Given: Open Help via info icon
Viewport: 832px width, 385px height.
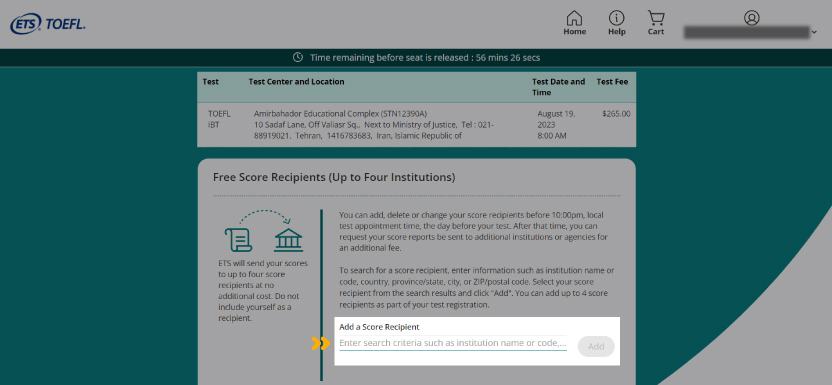Looking at the screenshot, I should 616,18.
